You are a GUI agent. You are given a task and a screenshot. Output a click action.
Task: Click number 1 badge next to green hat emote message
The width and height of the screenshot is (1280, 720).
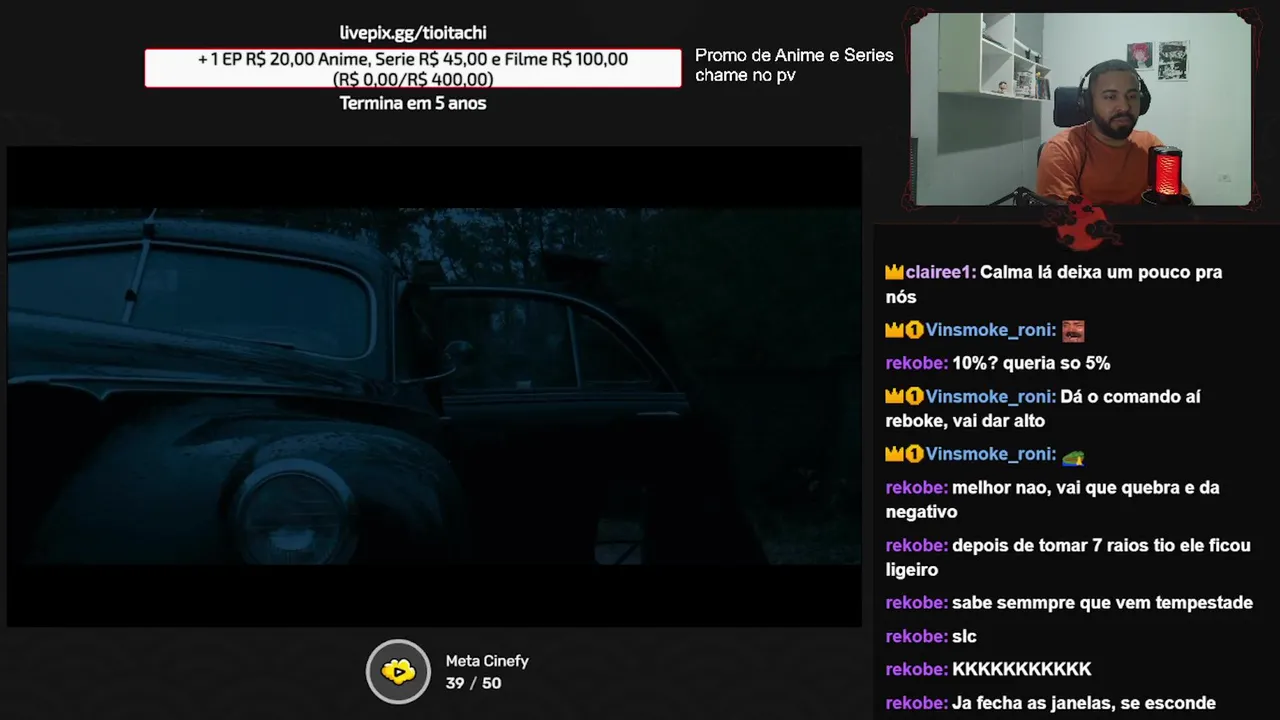coord(914,455)
